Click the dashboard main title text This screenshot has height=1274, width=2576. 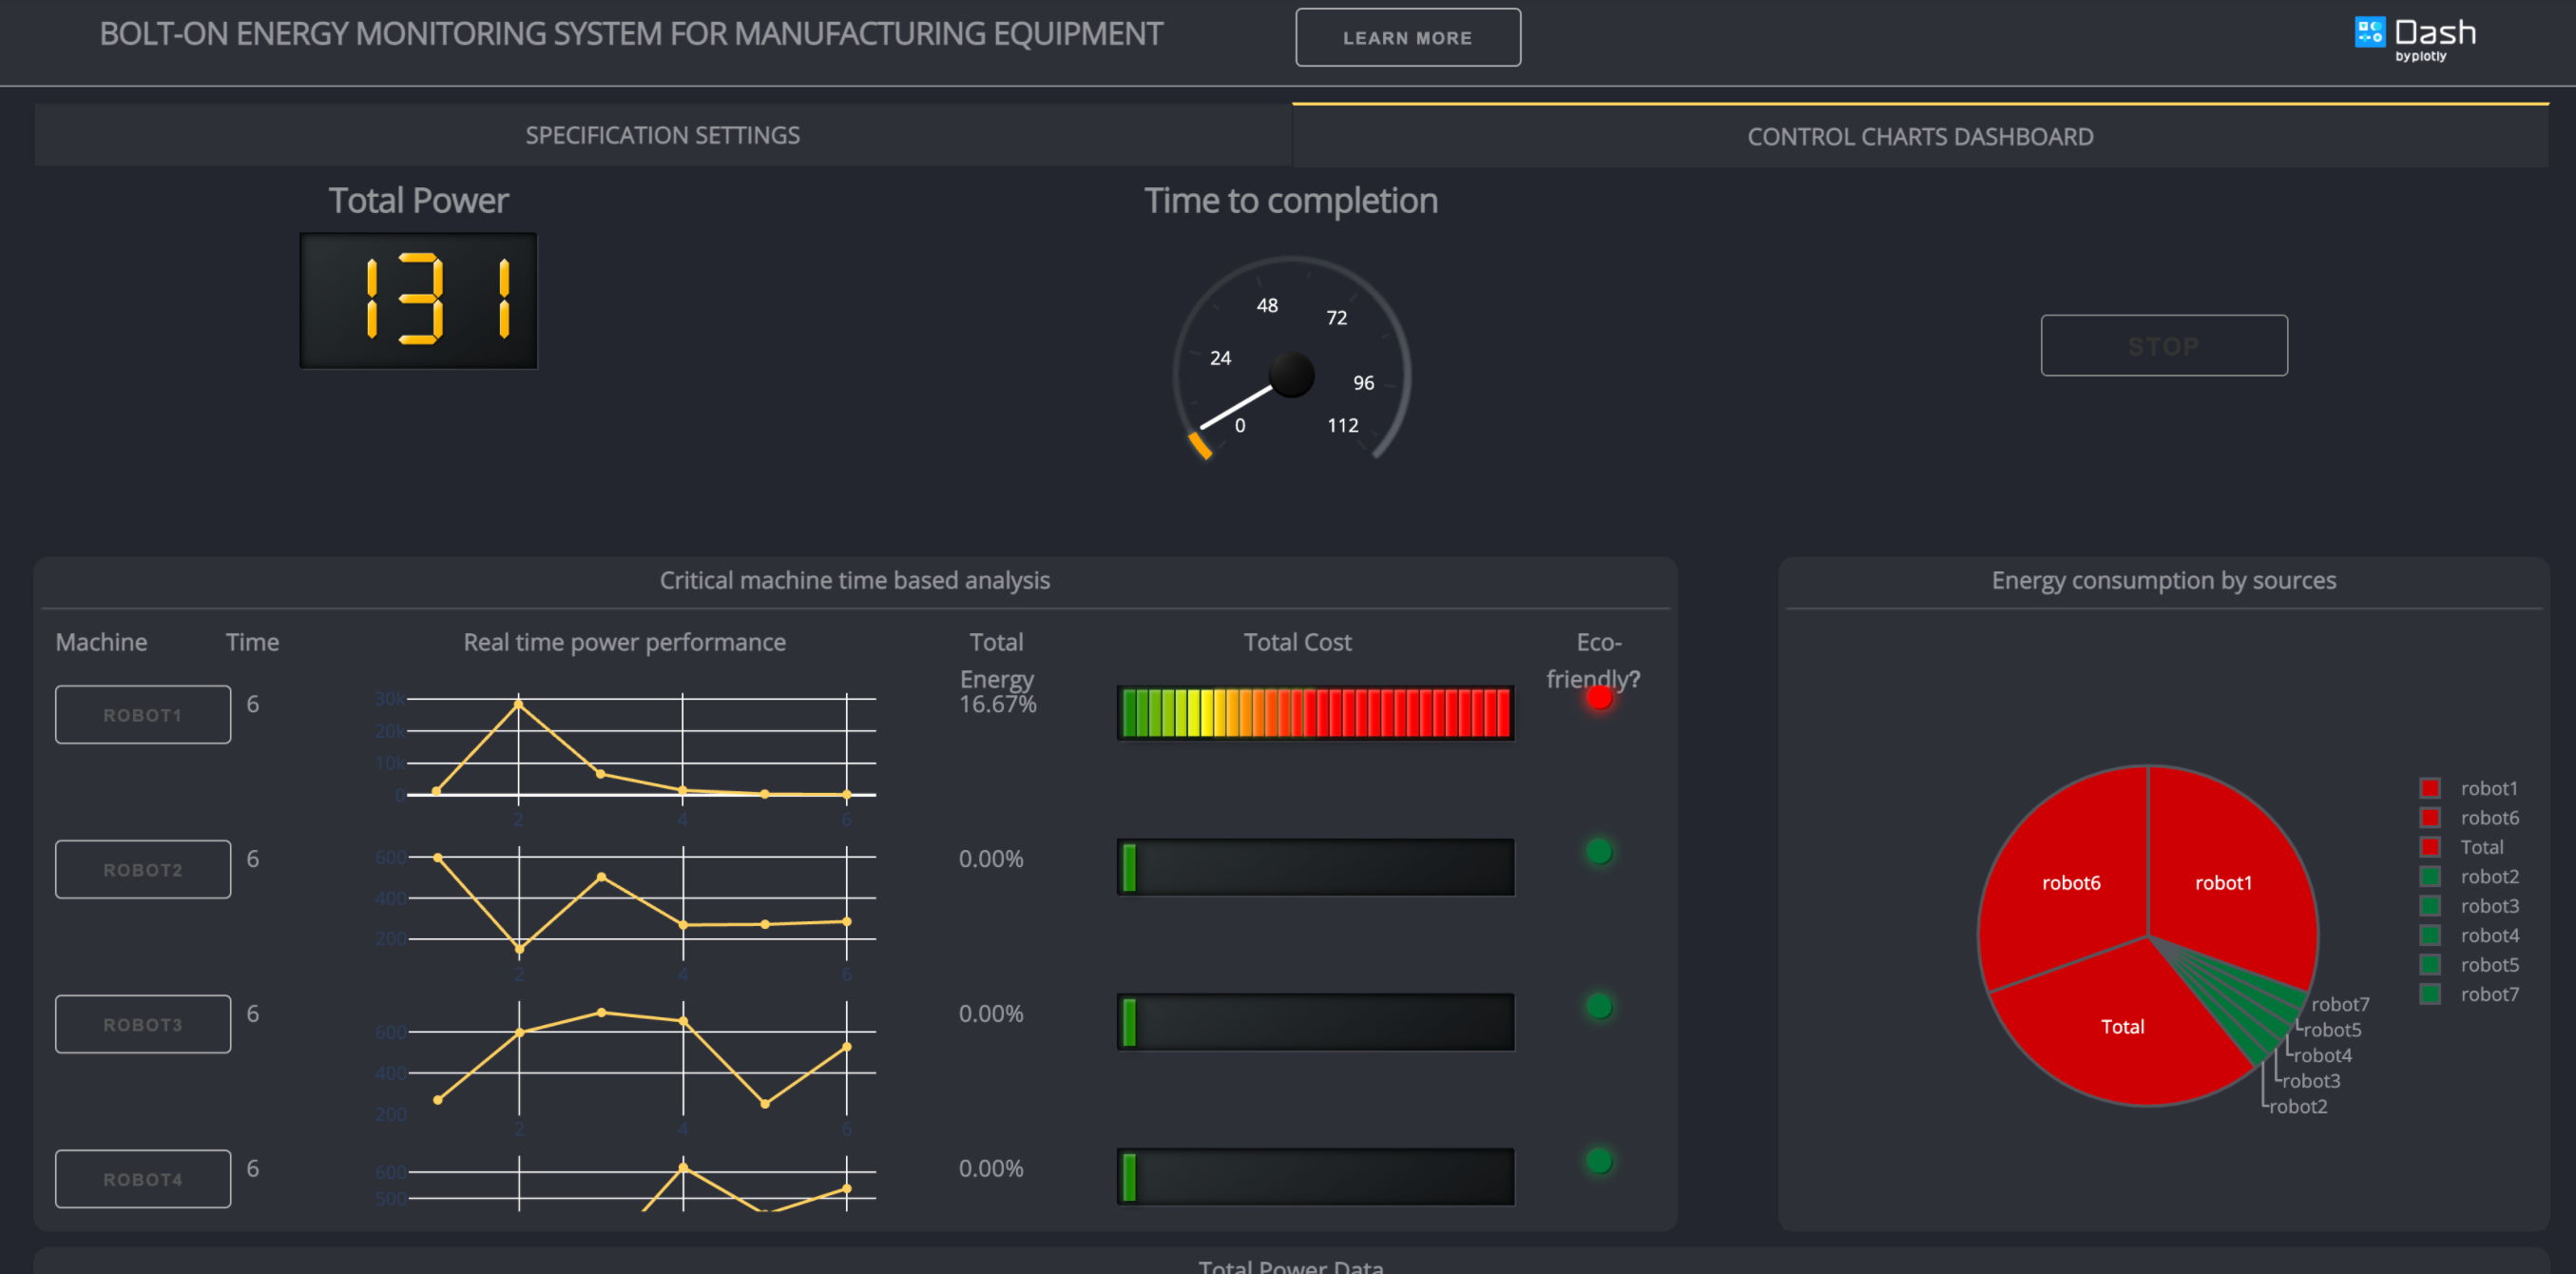coord(631,34)
